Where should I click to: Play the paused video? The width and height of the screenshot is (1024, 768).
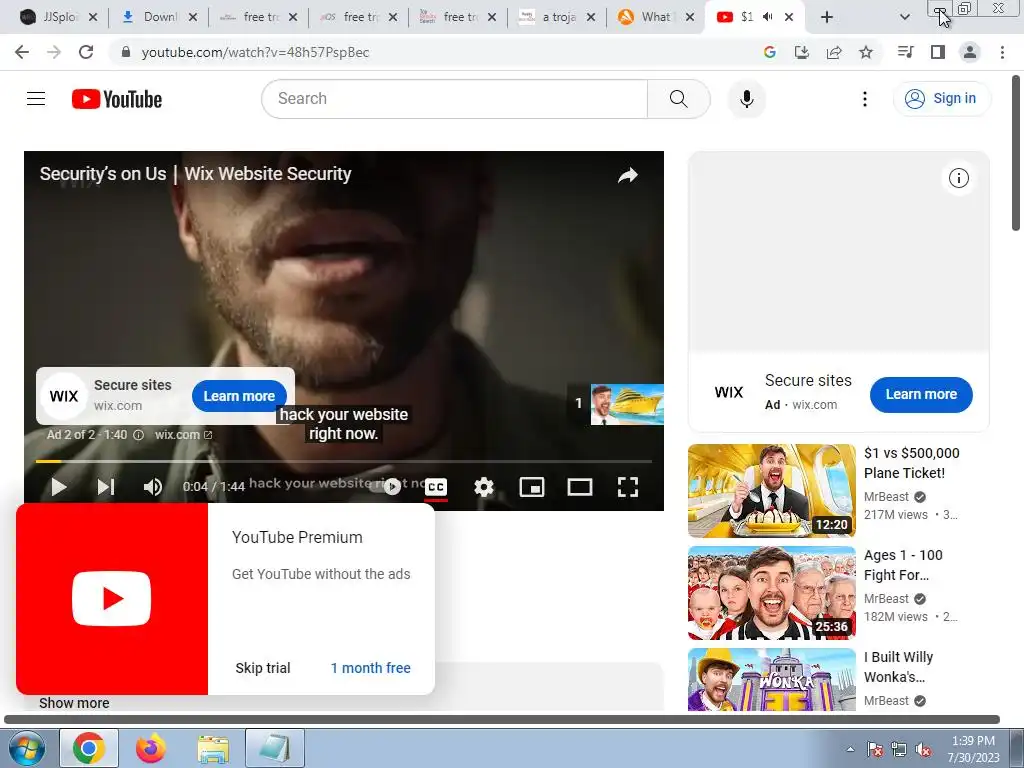(59, 487)
